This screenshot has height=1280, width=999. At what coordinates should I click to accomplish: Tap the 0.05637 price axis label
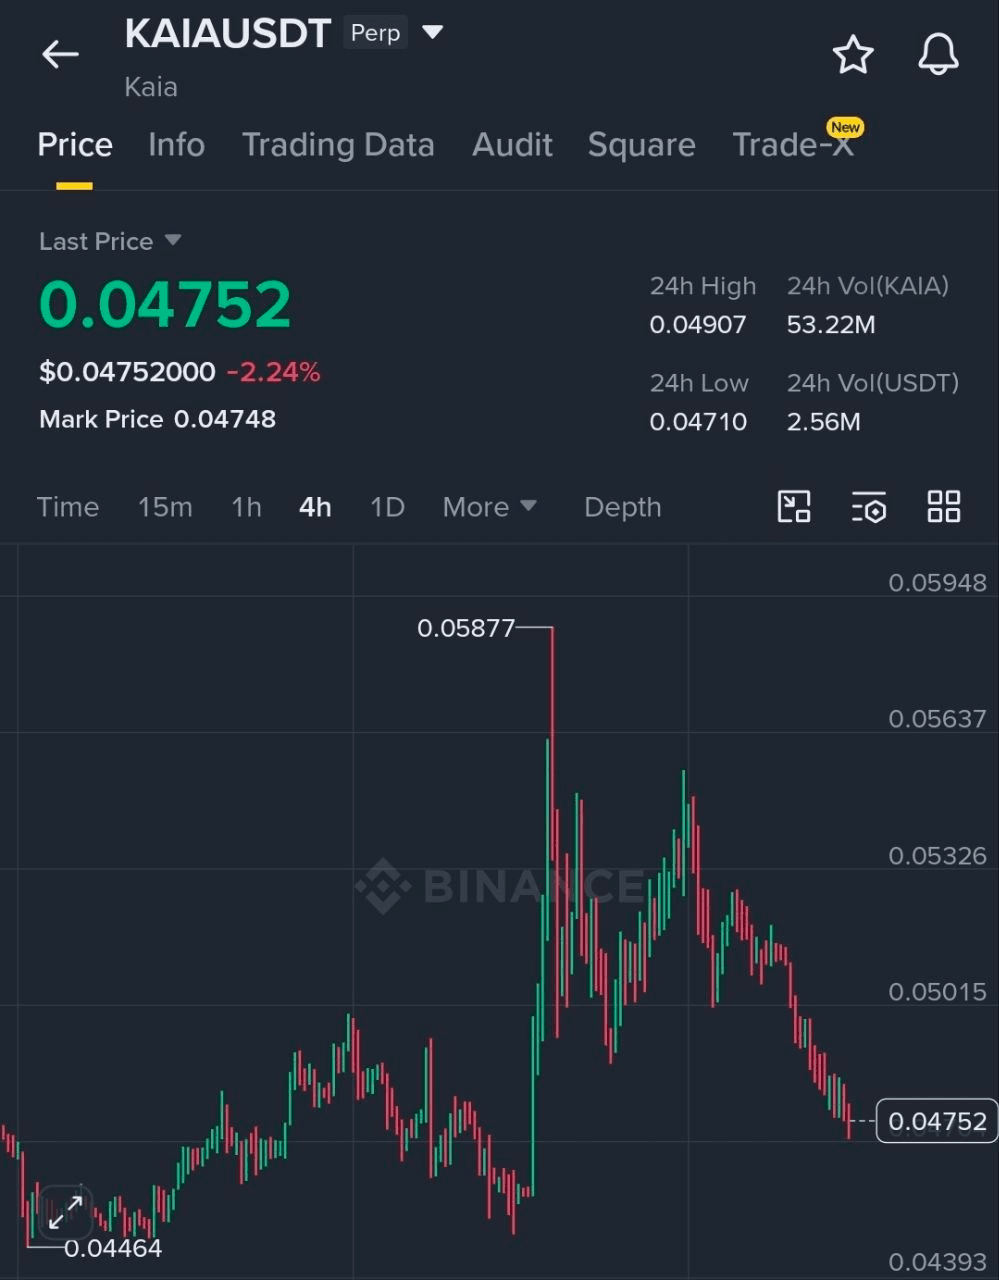937,718
